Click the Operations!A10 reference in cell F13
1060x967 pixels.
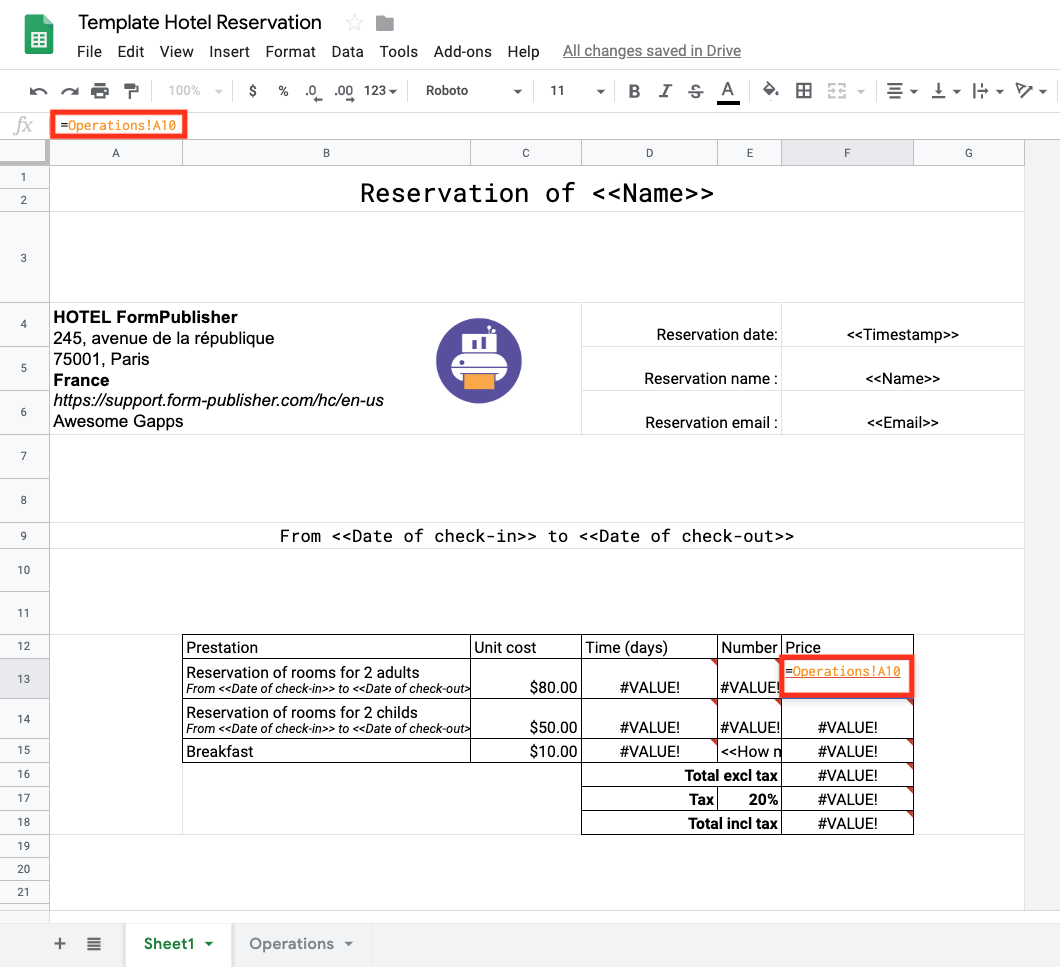846,671
